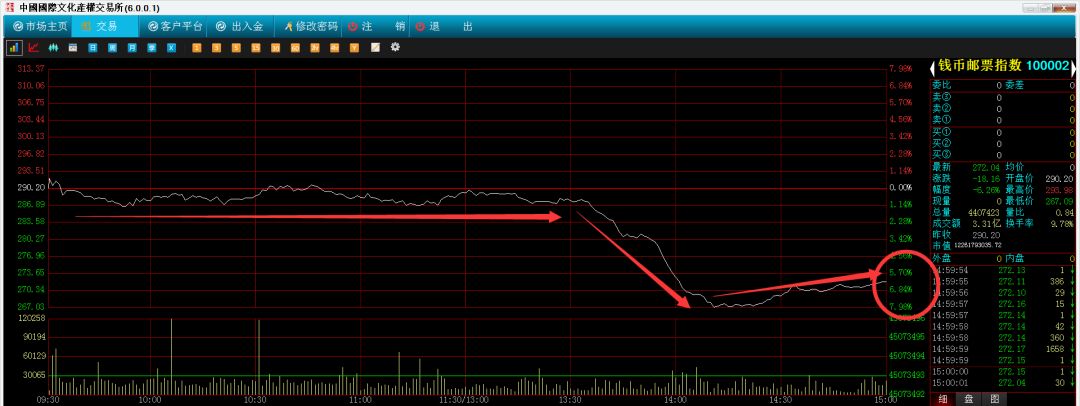The height and width of the screenshot is (406, 1080).
Task: Select the 3-minute orange period icon
Action: (x=216, y=48)
